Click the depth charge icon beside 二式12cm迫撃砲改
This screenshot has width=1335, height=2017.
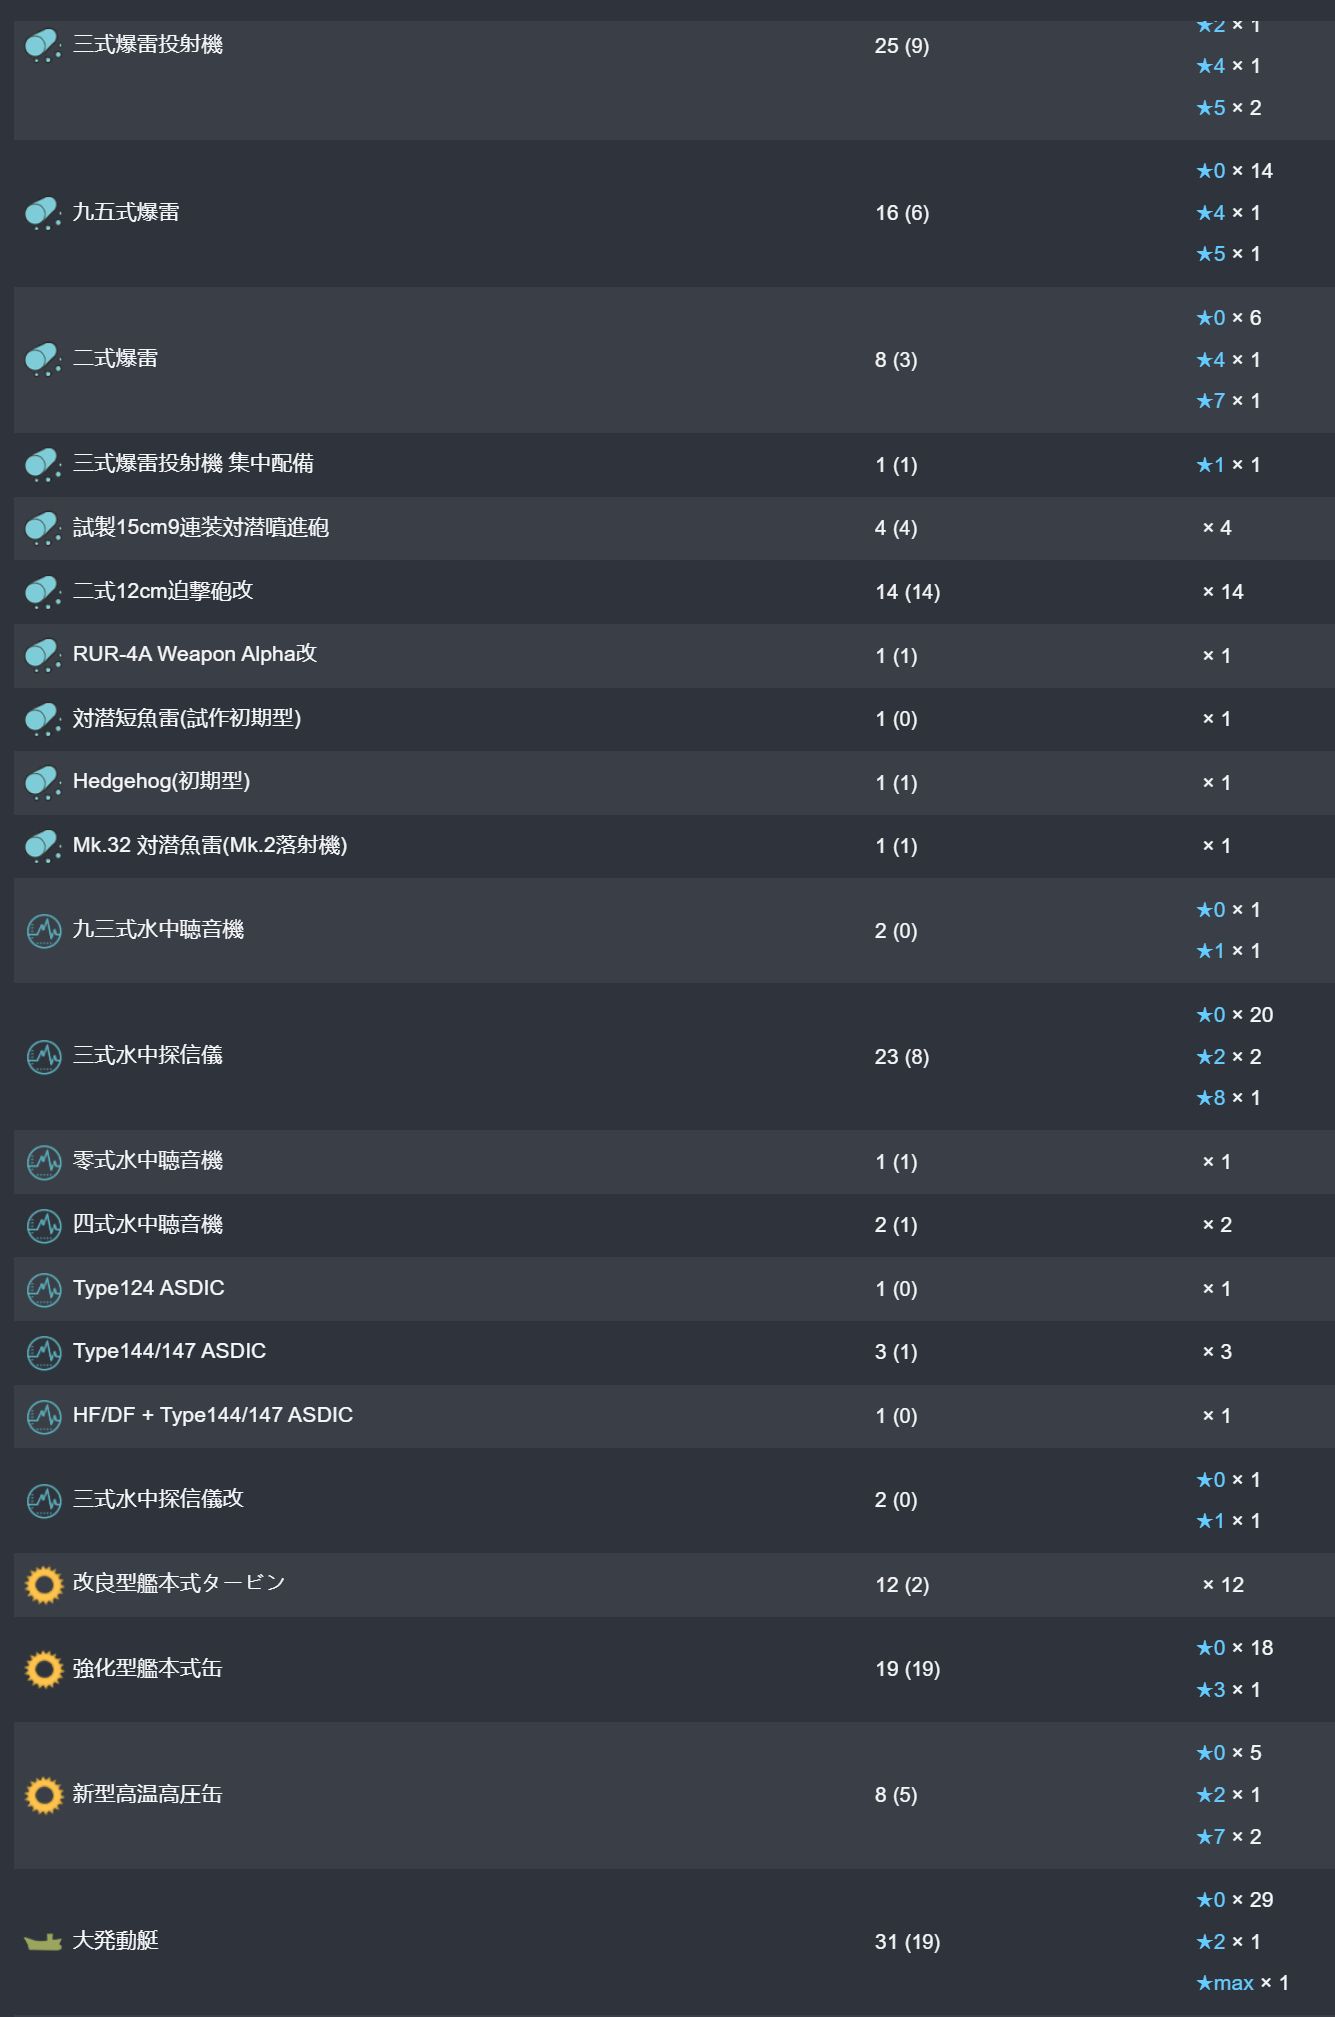tap(43, 592)
